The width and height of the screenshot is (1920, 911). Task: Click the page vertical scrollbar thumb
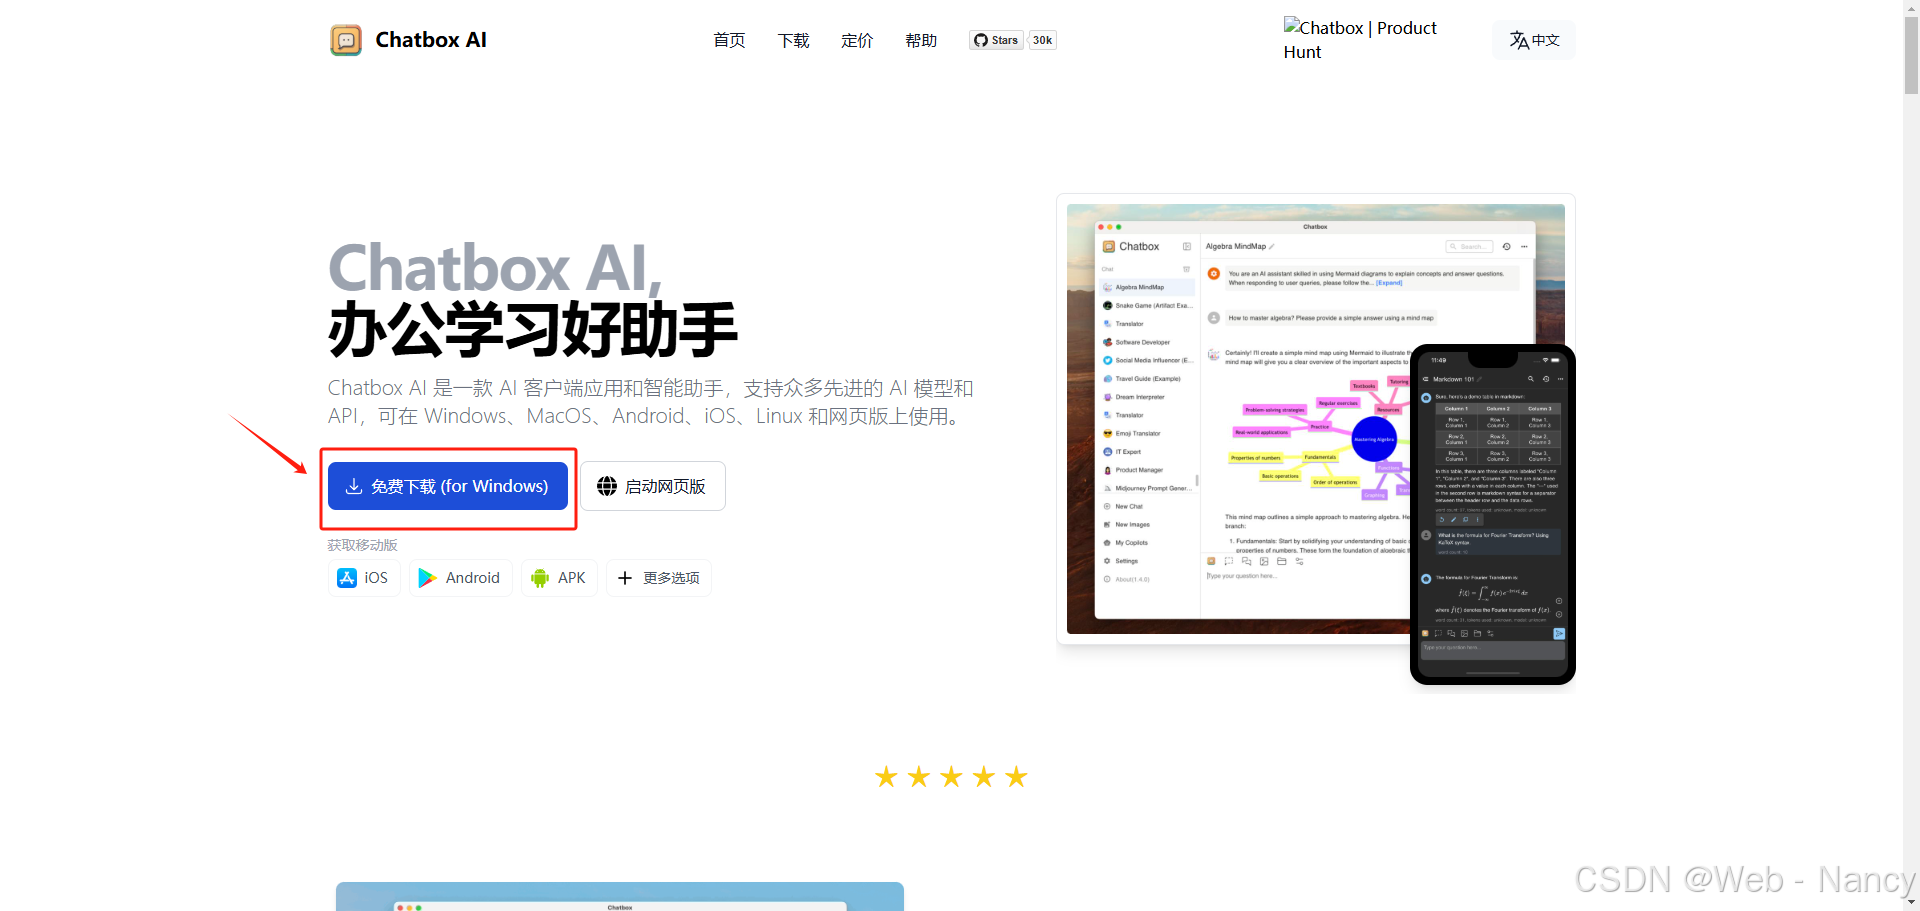pos(1911,55)
